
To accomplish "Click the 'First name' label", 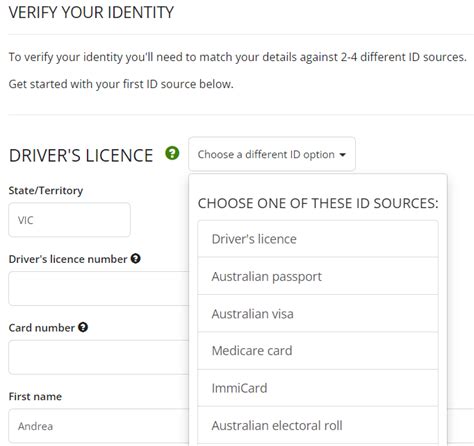I will pos(35,396).
